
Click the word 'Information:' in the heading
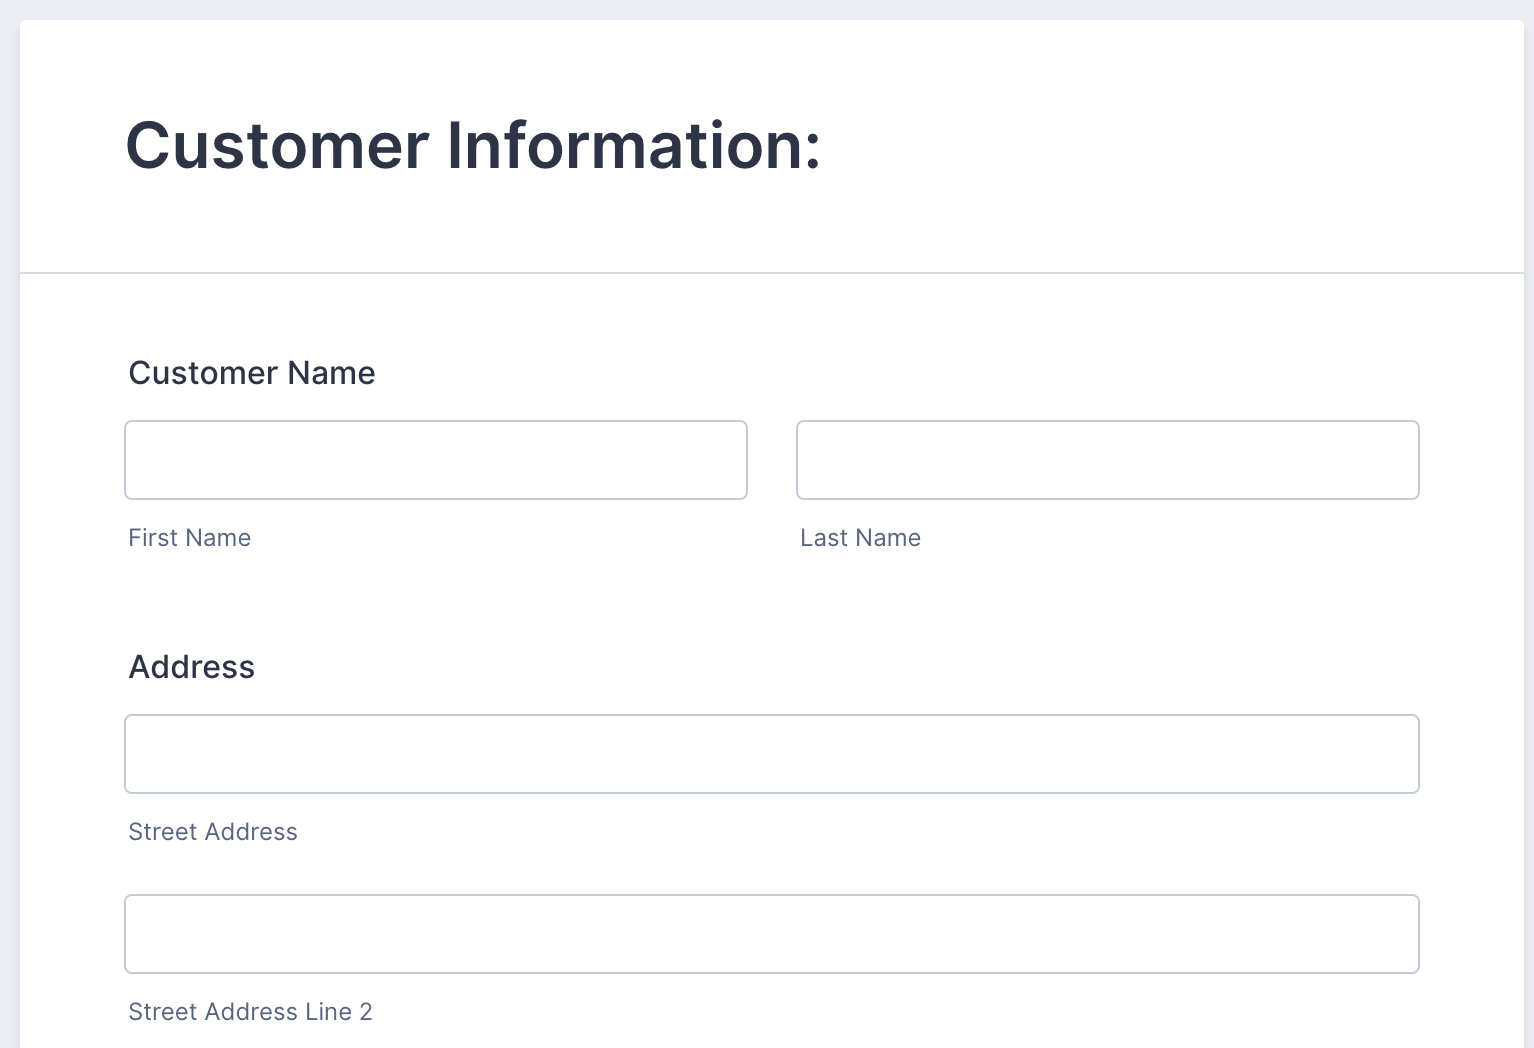[x=633, y=146]
